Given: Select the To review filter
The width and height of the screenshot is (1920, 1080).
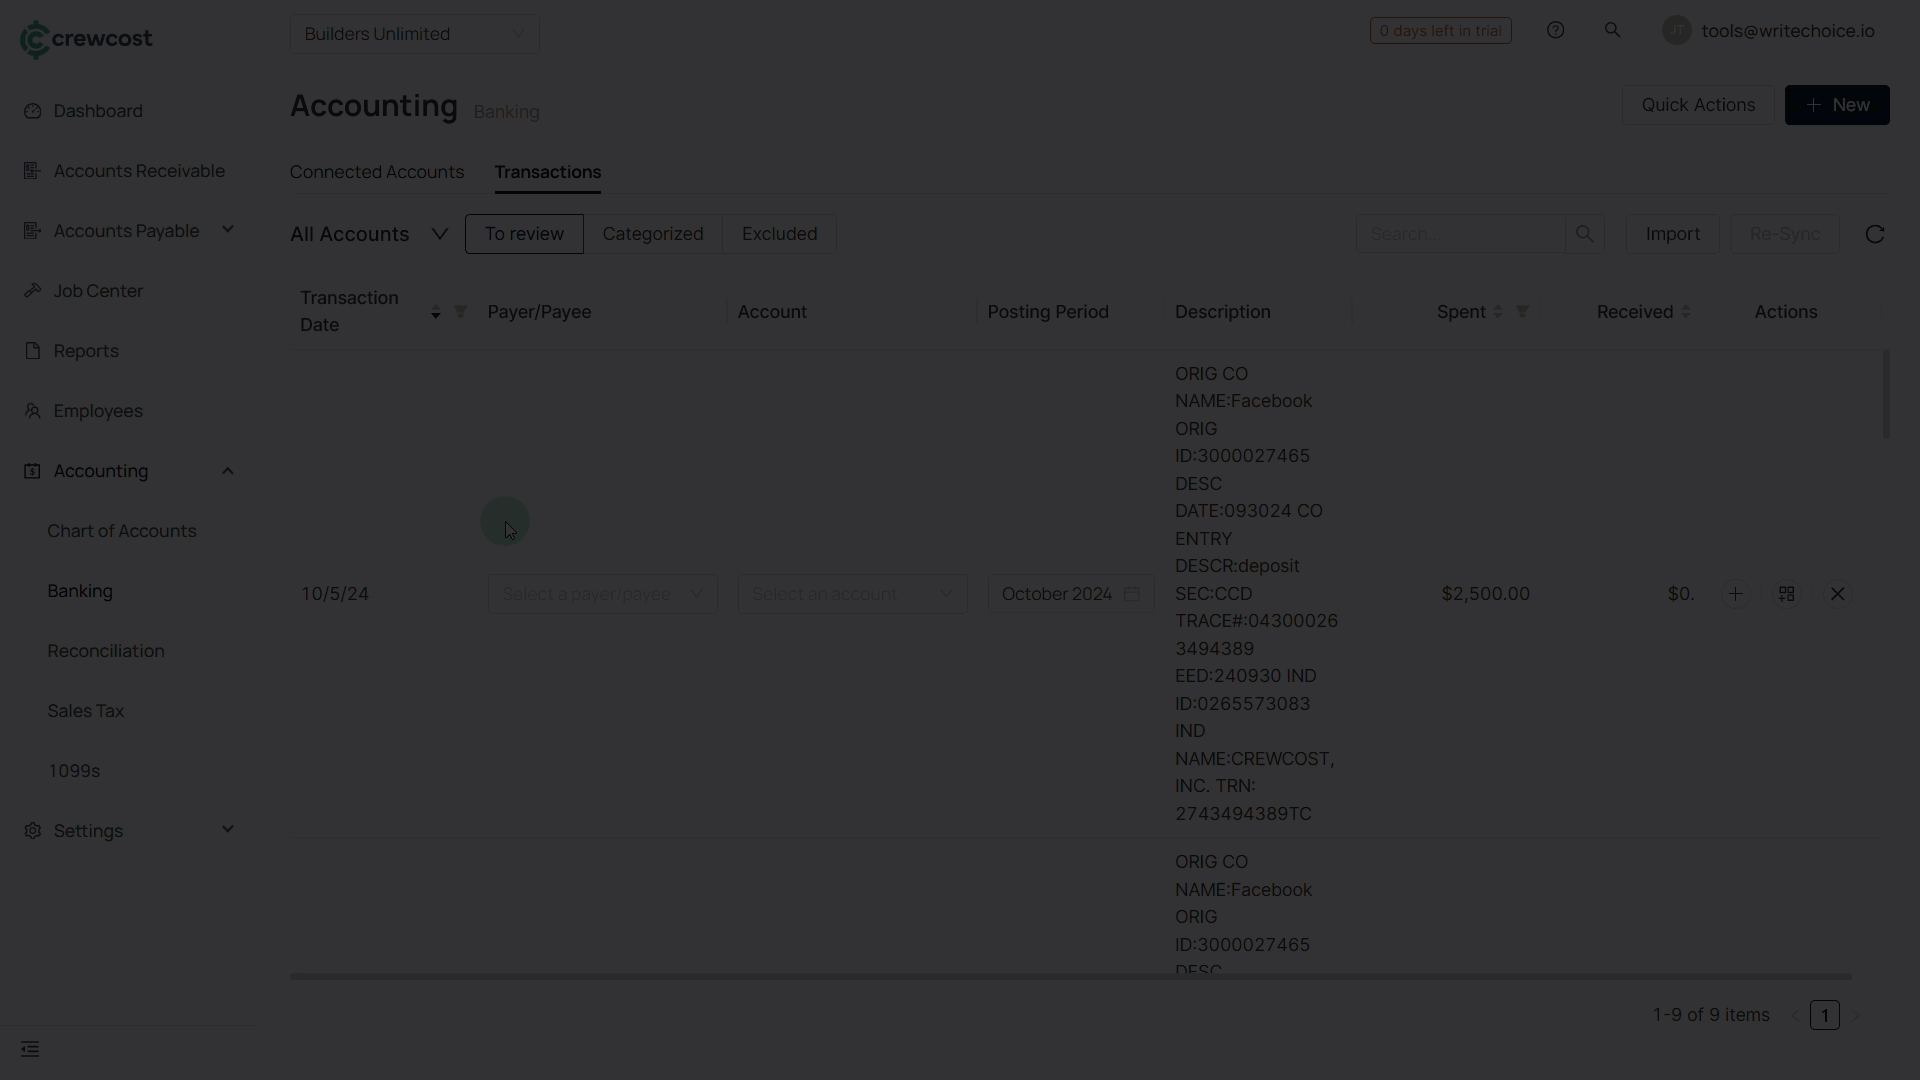Looking at the screenshot, I should coord(524,234).
